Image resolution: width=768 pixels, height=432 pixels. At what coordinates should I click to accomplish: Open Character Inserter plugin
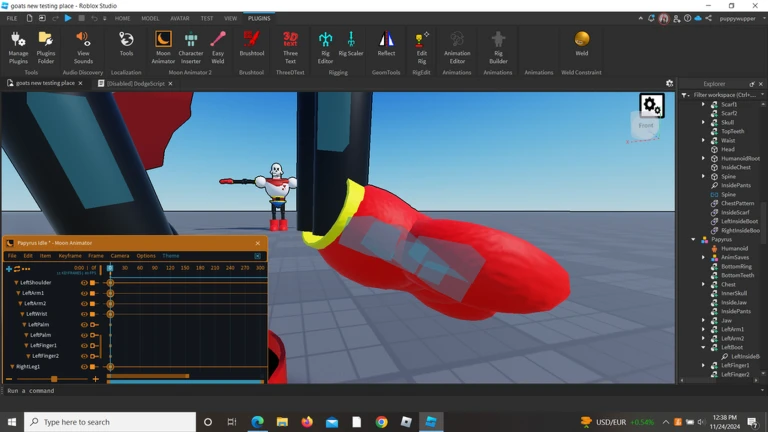pyautogui.click(x=191, y=48)
